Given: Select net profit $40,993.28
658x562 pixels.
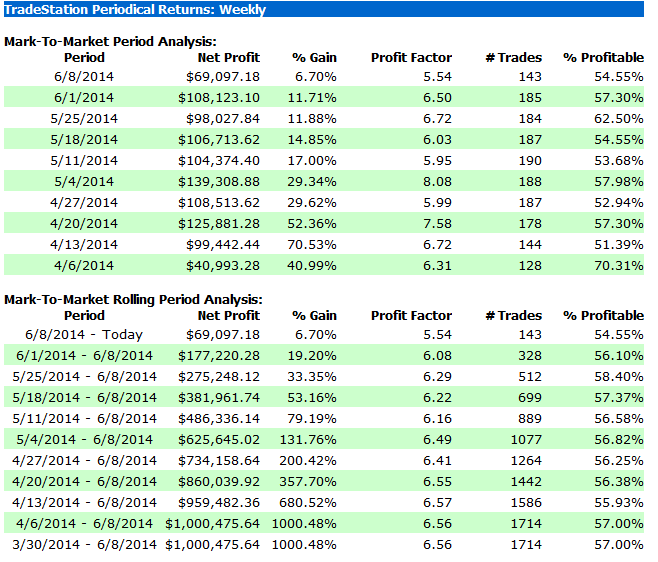Looking at the screenshot, I should (x=223, y=266).
